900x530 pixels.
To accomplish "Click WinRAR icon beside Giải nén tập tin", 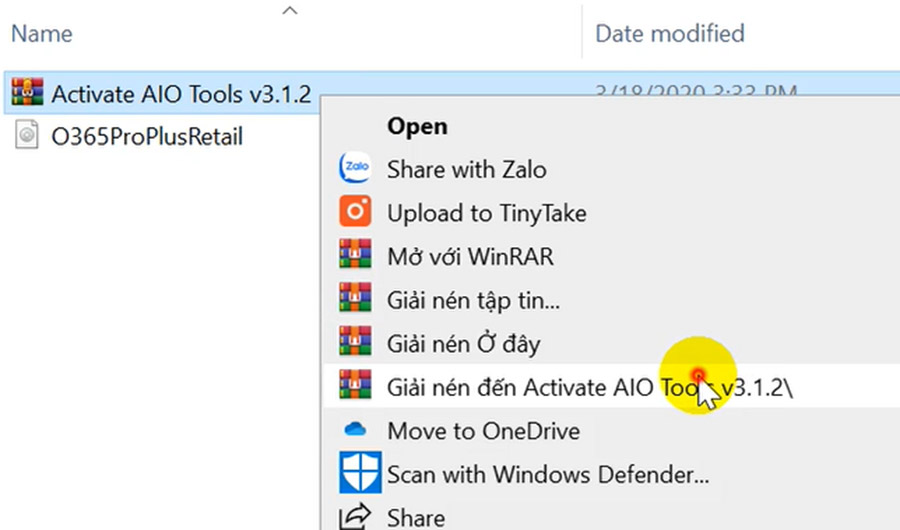I will (x=355, y=298).
